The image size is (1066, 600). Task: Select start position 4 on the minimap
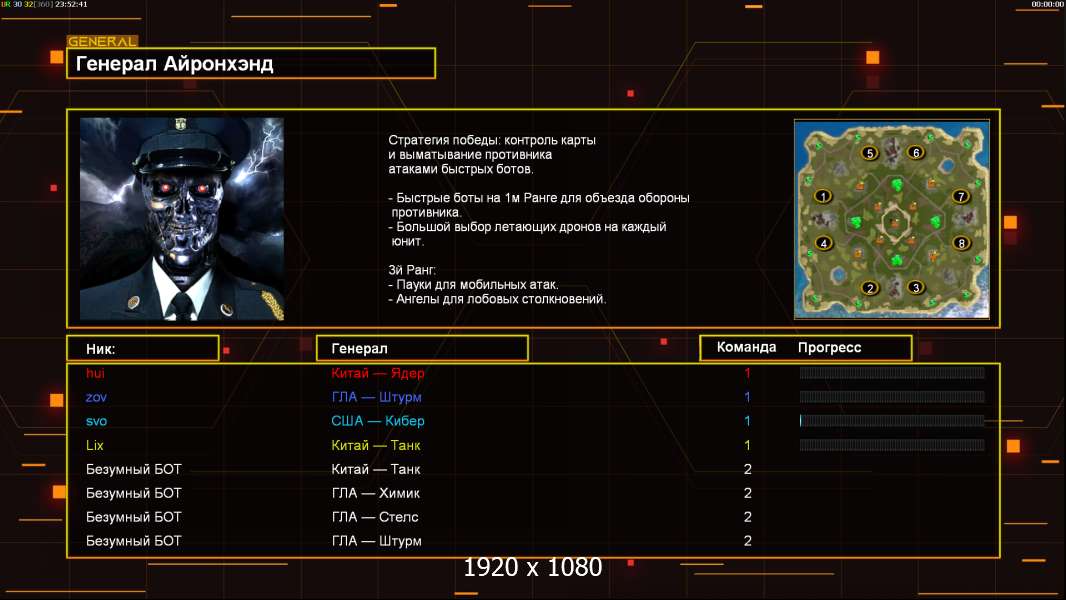tap(823, 243)
